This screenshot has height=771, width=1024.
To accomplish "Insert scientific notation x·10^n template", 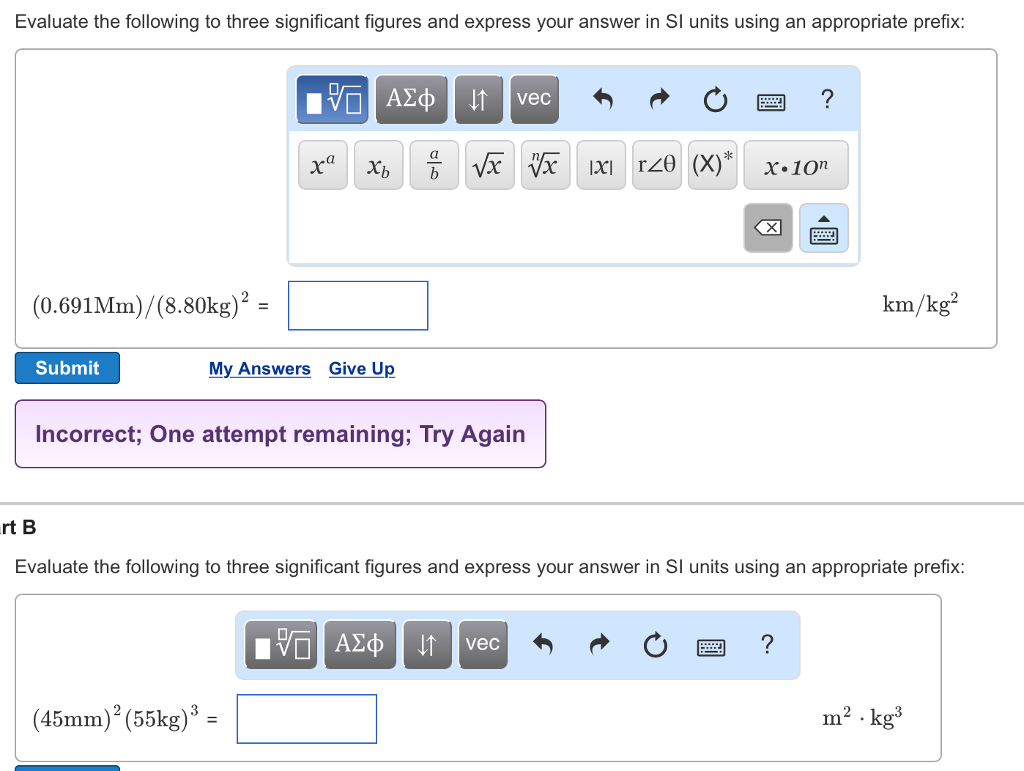I will pos(796,165).
